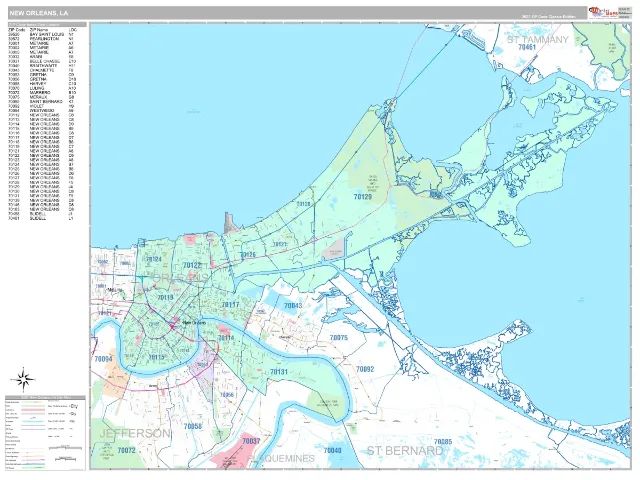Click the "WESTWEGO" index row
This screenshot has width=640, height=480.
[x=42, y=111]
